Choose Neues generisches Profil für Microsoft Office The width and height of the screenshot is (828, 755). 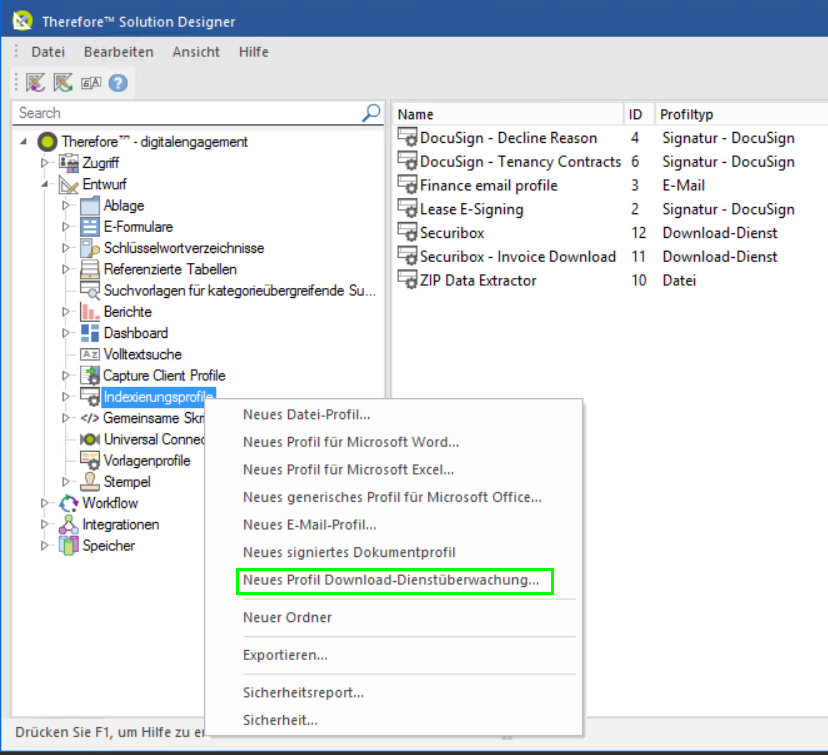coord(394,497)
